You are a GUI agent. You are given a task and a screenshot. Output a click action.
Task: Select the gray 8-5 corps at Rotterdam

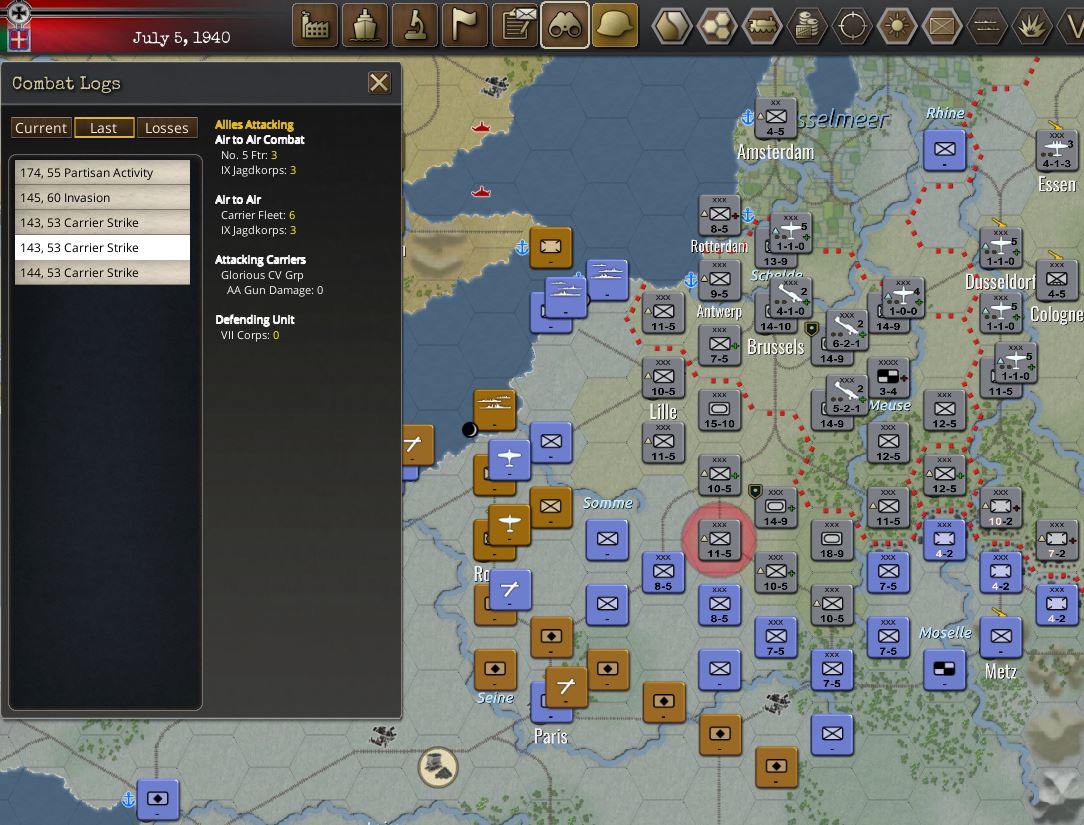point(719,215)
